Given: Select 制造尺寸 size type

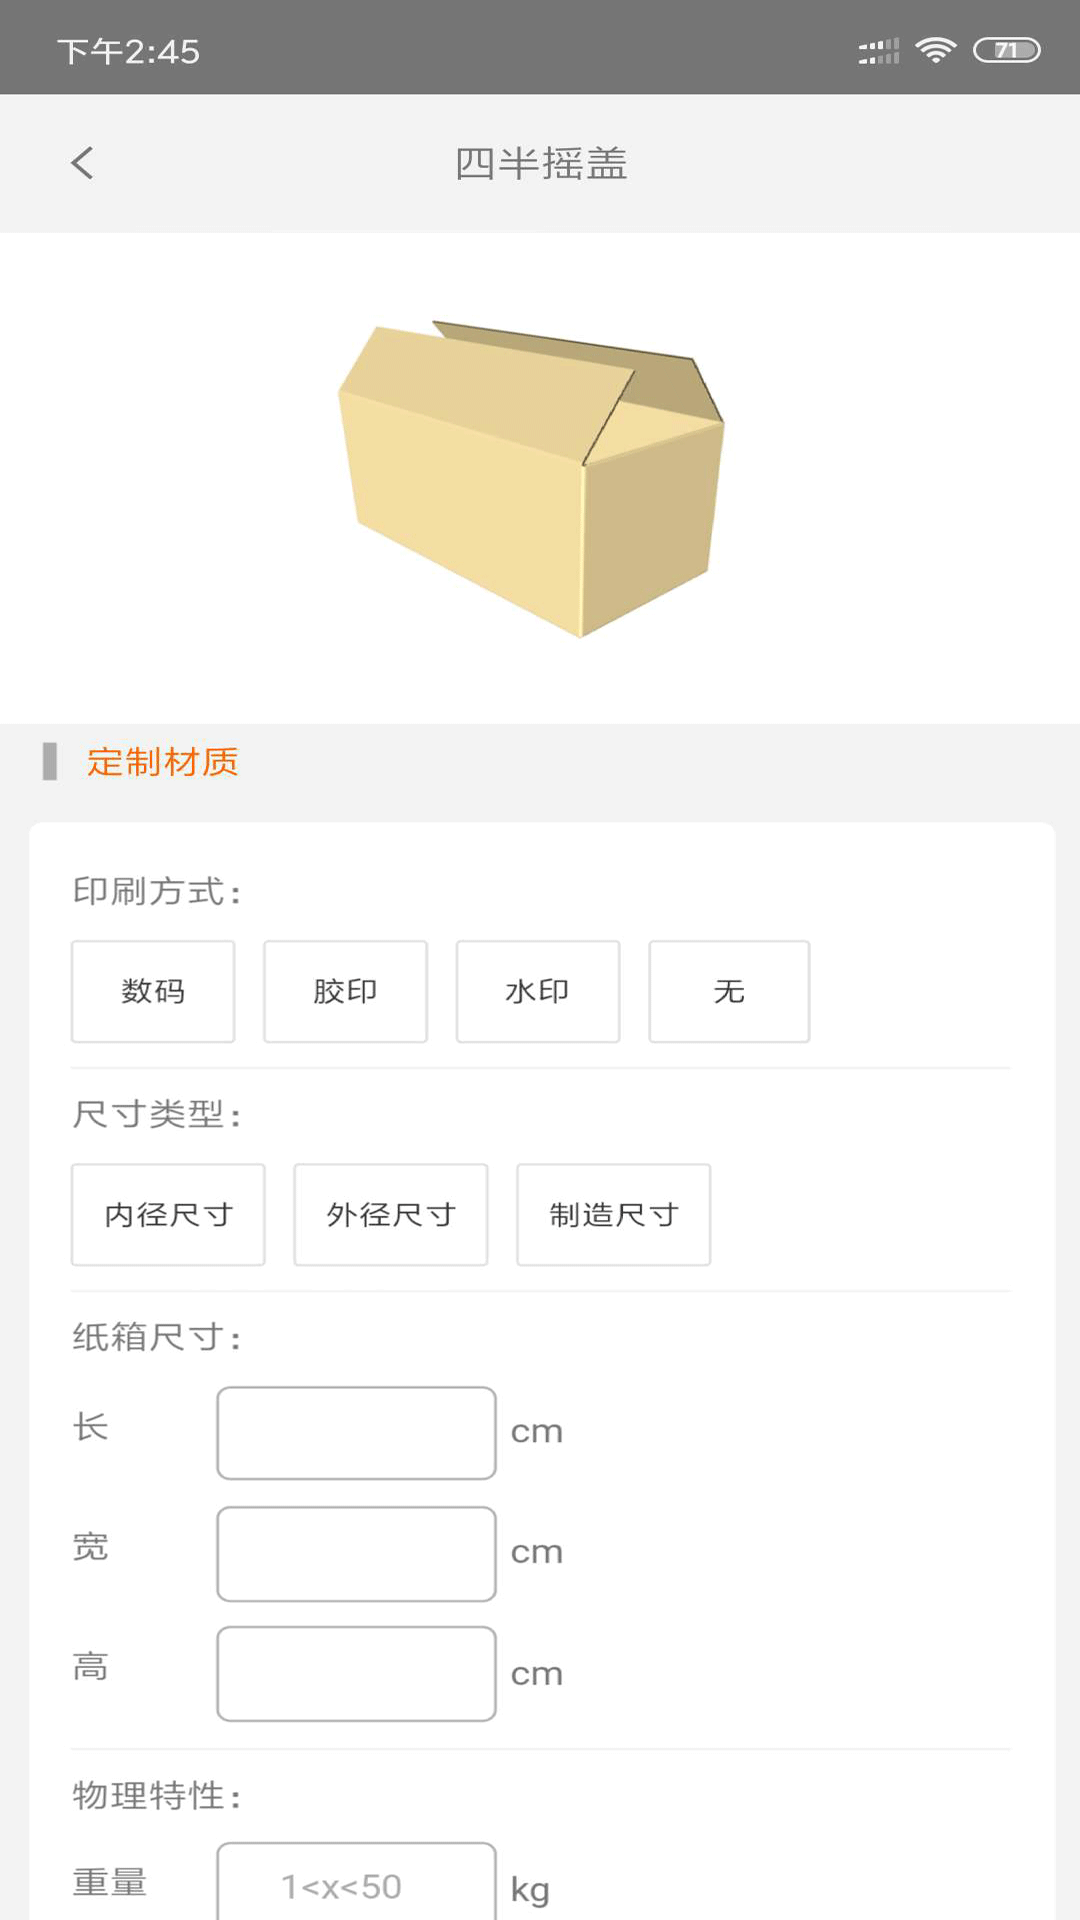Looking at the screenshot, I should tap(613, 1215).
